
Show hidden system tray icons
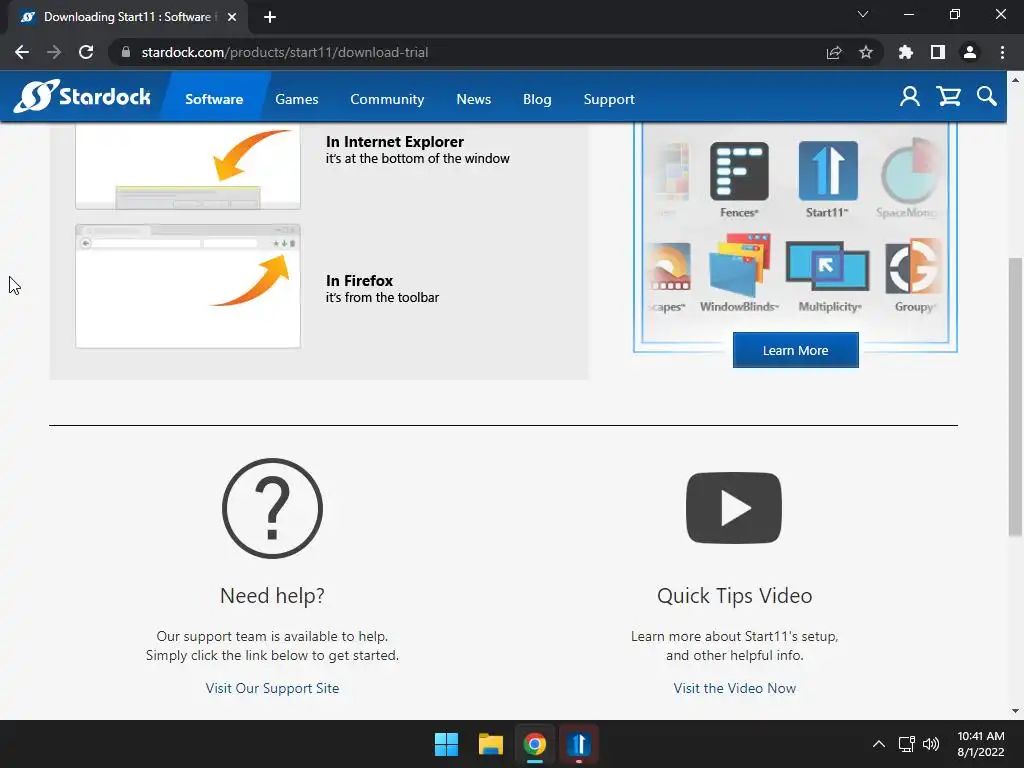[x=879, y=744]
